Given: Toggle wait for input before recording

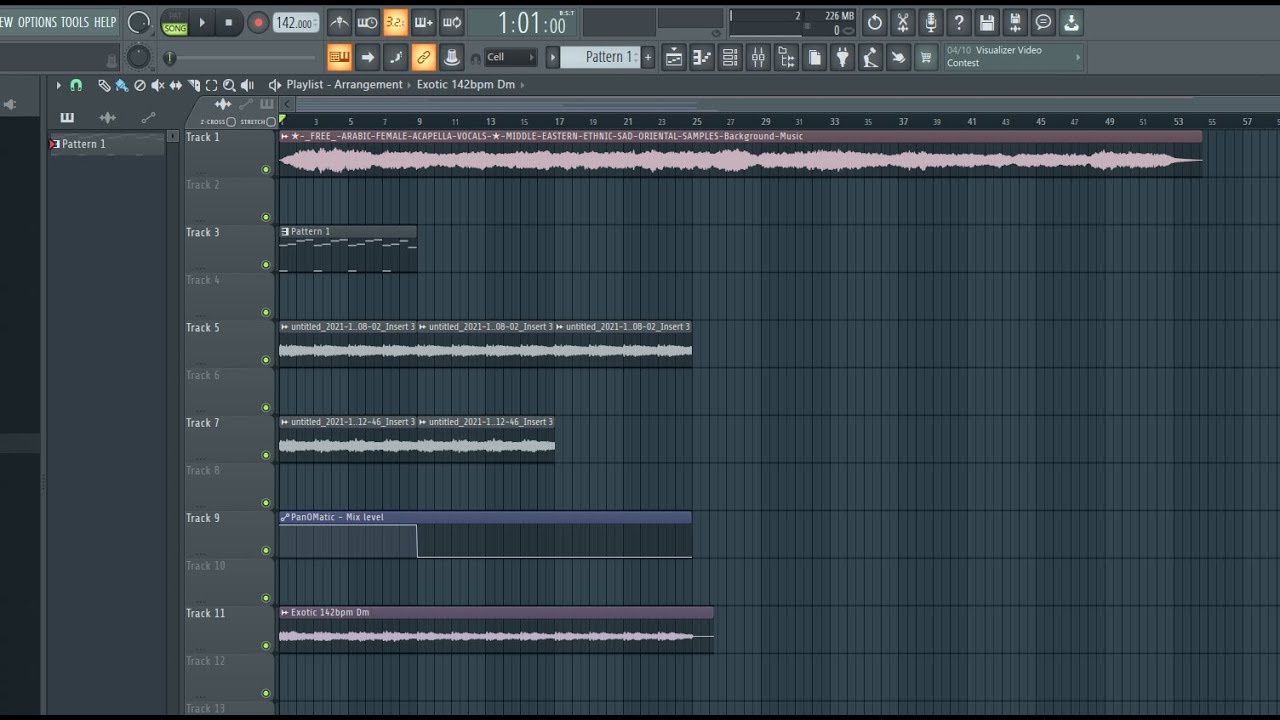Looking at the screenshot, I should [367, 22].
